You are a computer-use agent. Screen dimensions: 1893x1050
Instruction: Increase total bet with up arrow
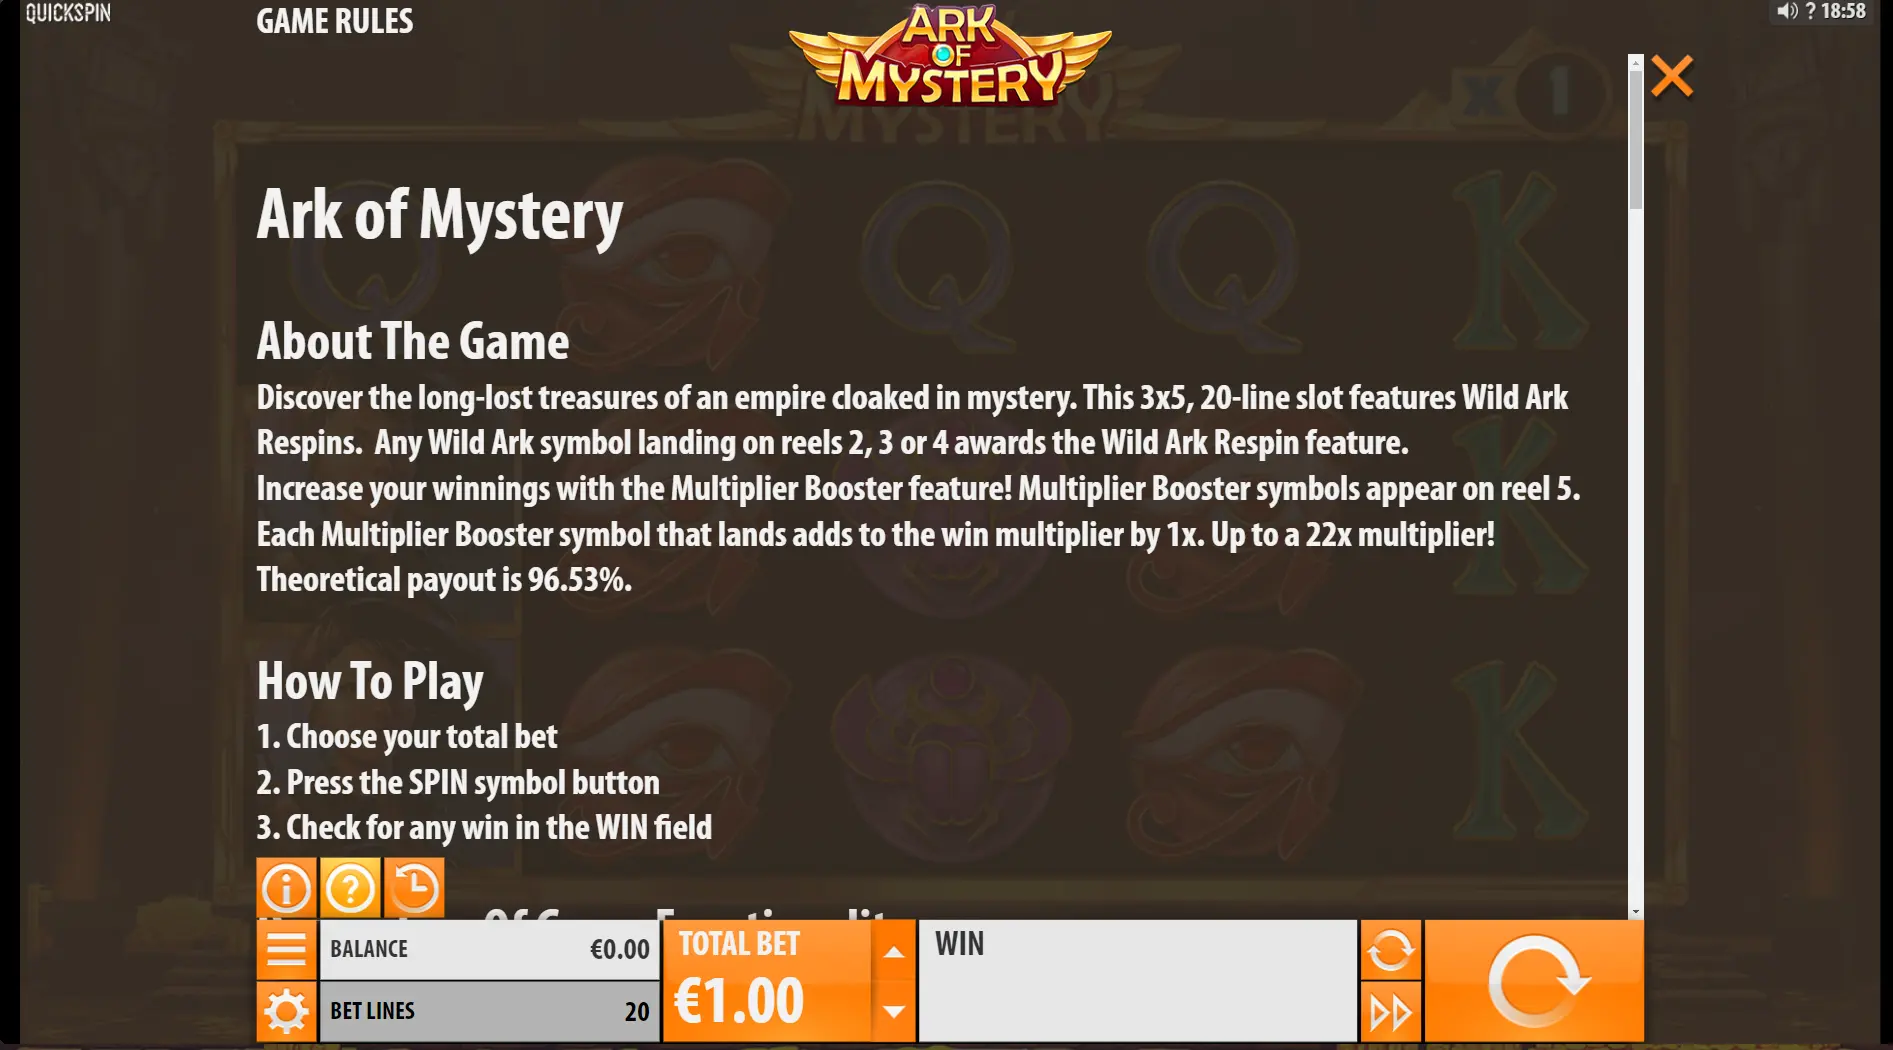click(894, 951)
